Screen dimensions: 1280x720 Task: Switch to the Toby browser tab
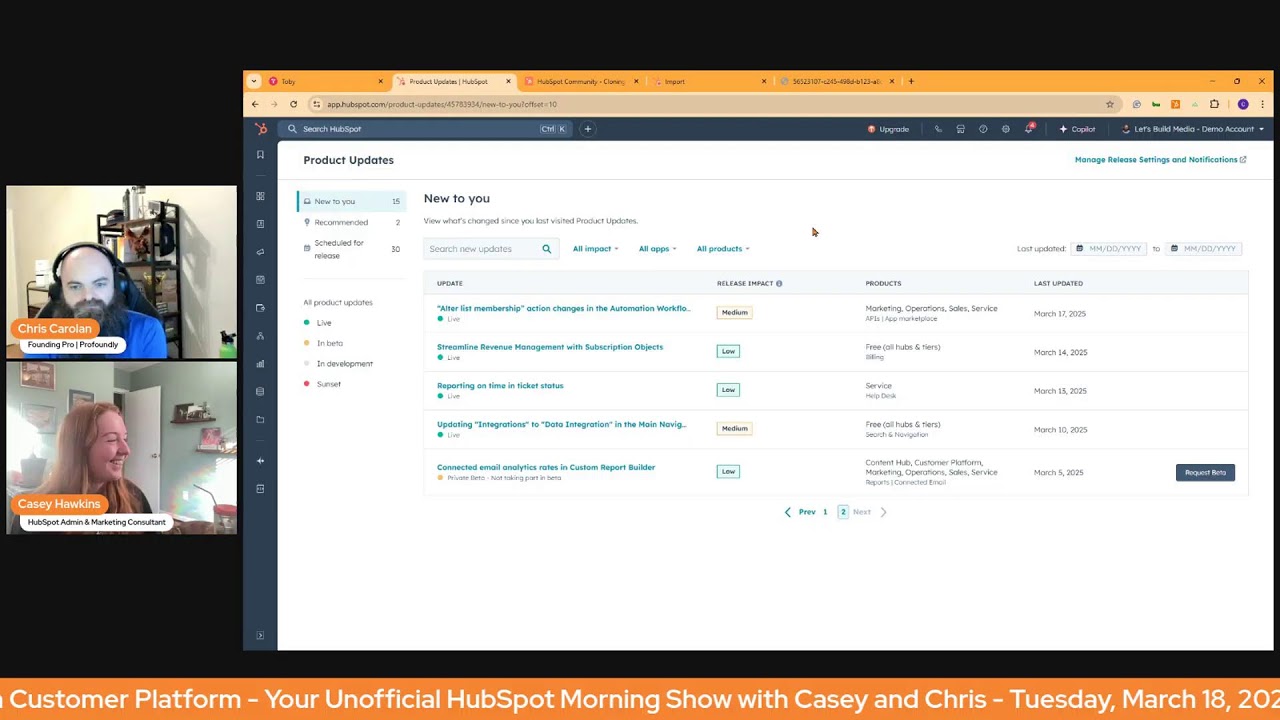pos(325,81)
